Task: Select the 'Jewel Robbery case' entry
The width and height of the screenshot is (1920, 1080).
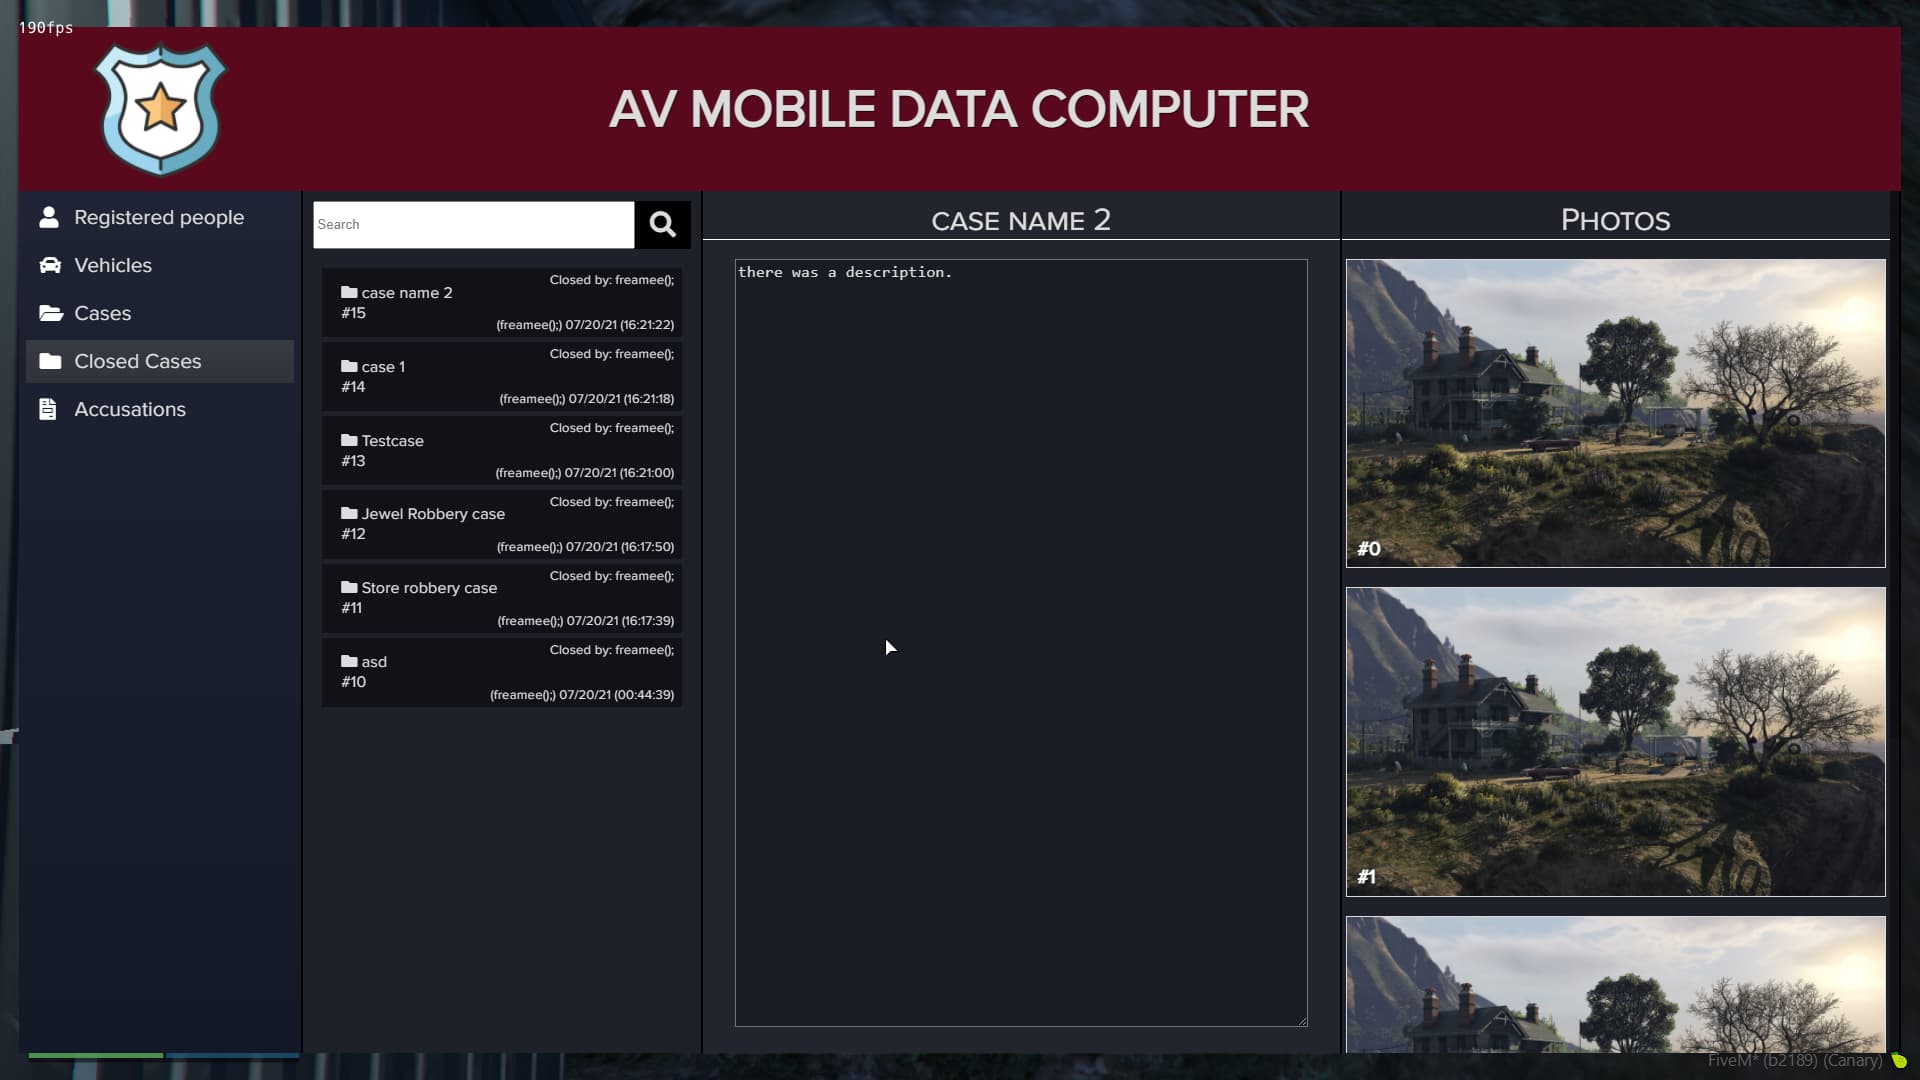Action: 502,524
